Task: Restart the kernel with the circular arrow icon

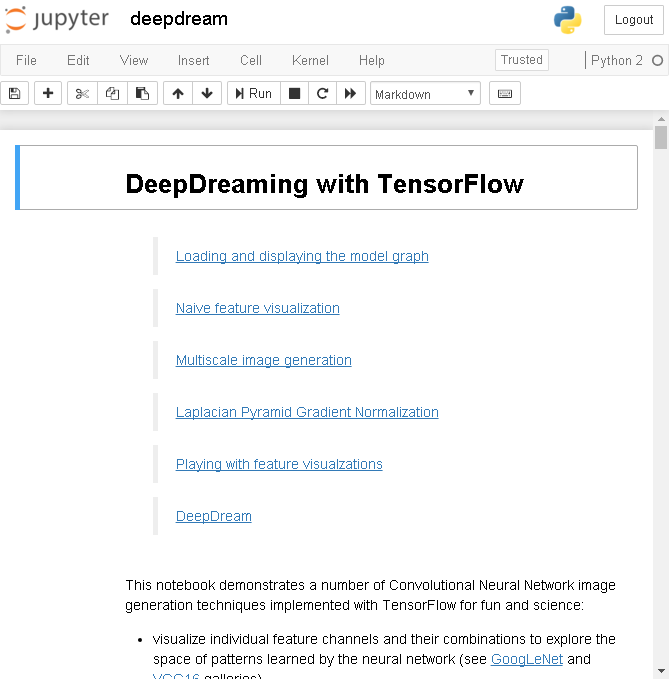Action: tap(322, 93)
